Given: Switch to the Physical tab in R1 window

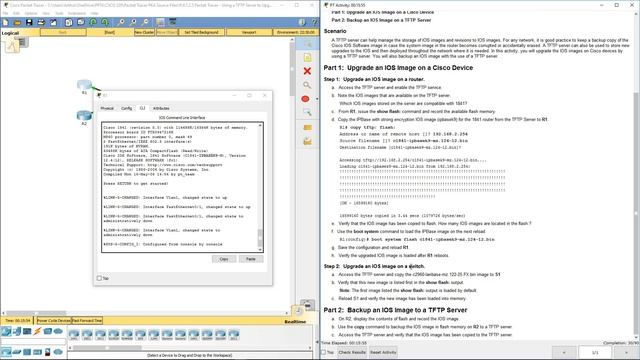Looking at the screenshot, I should coord(107,108).
